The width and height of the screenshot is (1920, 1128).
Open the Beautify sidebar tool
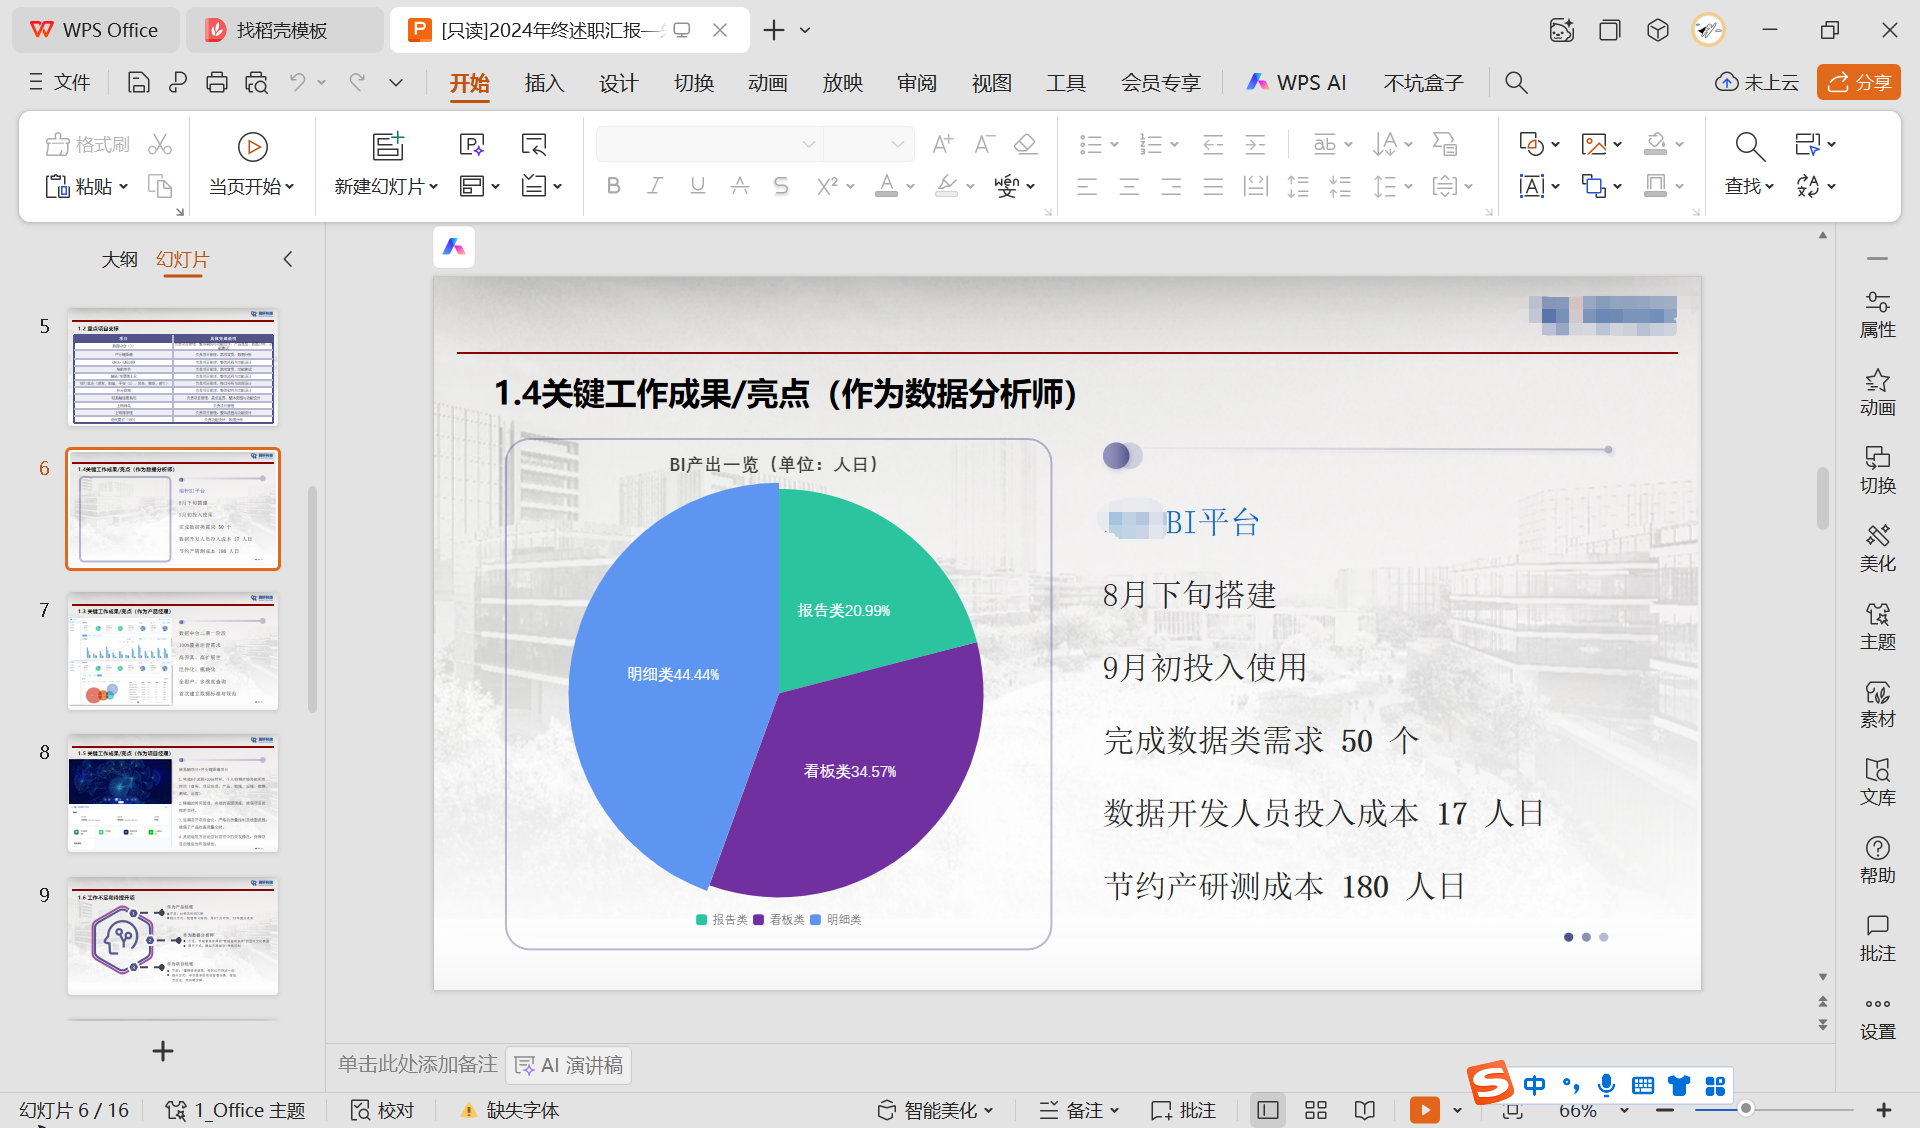point(1877,548)
